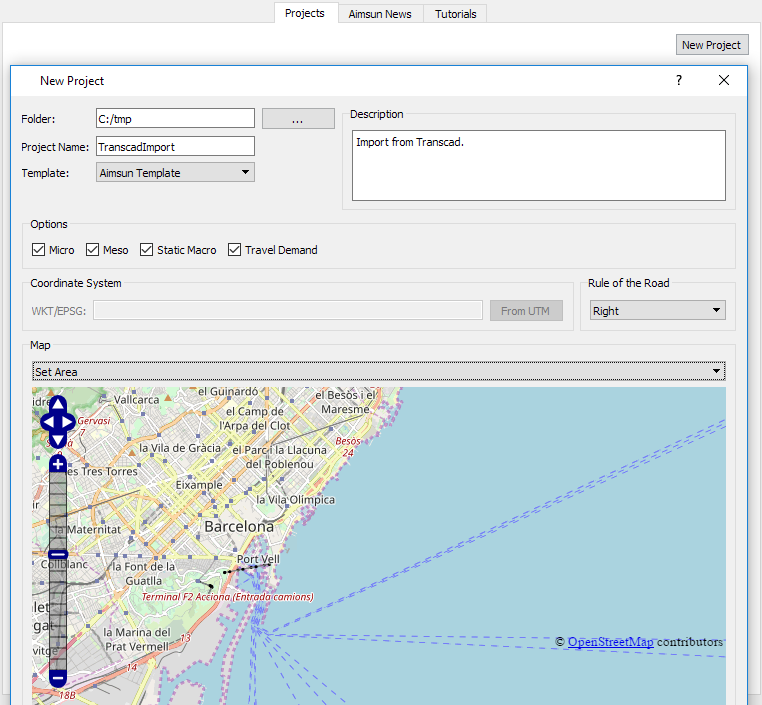Open the Set Area map dropdown

click(378, 372)
